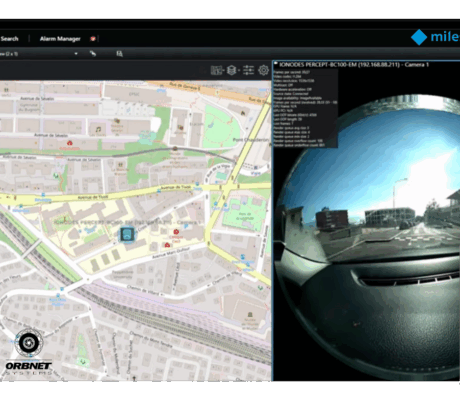Select the blue camera icon on the map
This screenshot has height=400, width=460.
pos(127,235)
